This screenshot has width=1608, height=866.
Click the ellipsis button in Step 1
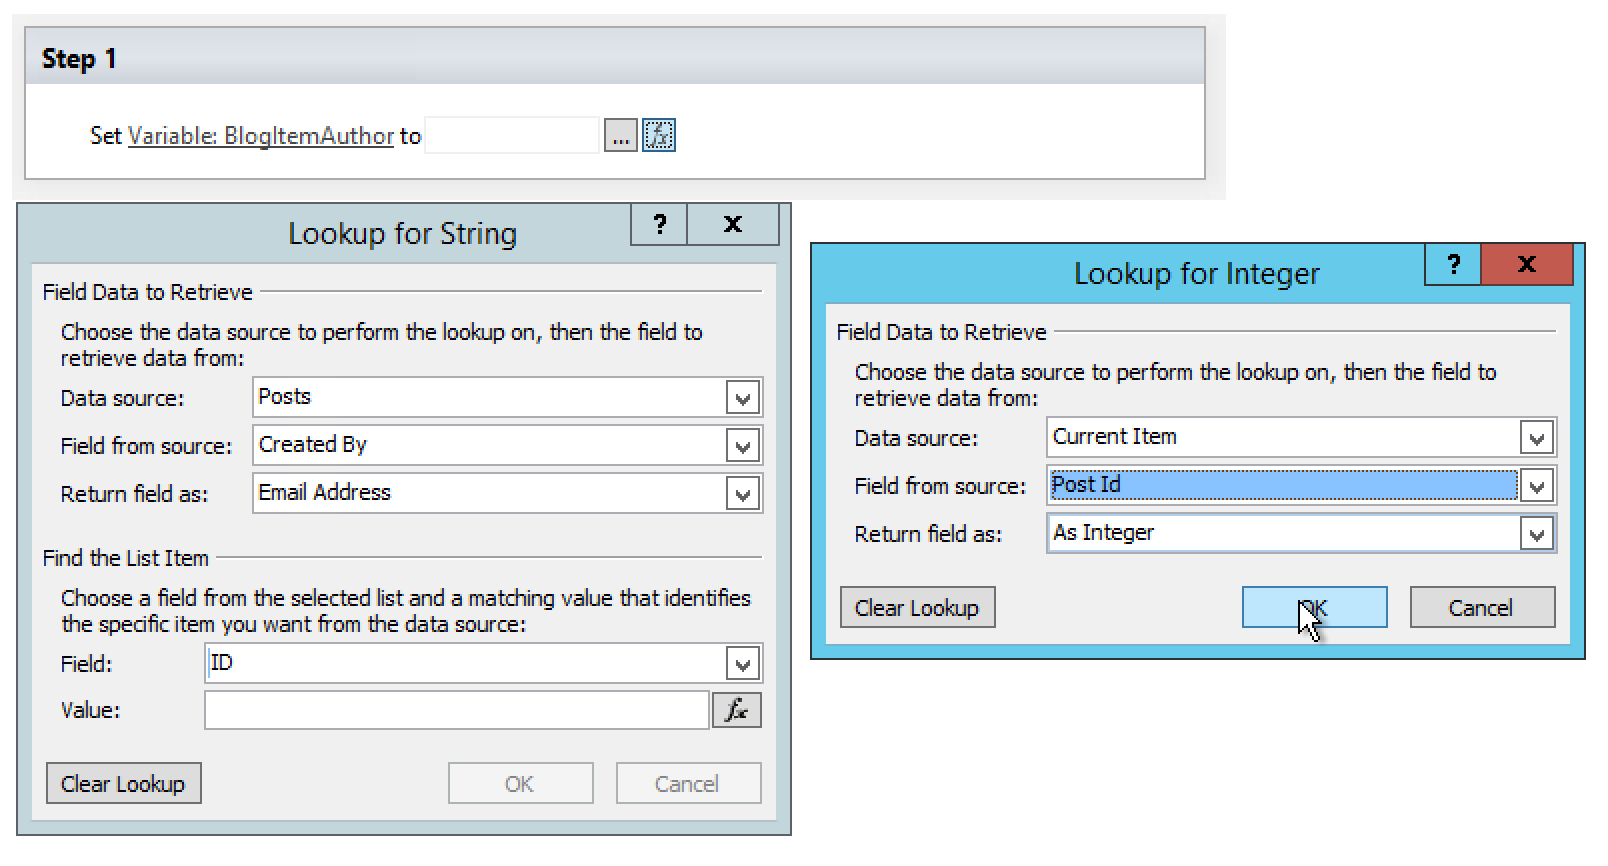point(620,135)
